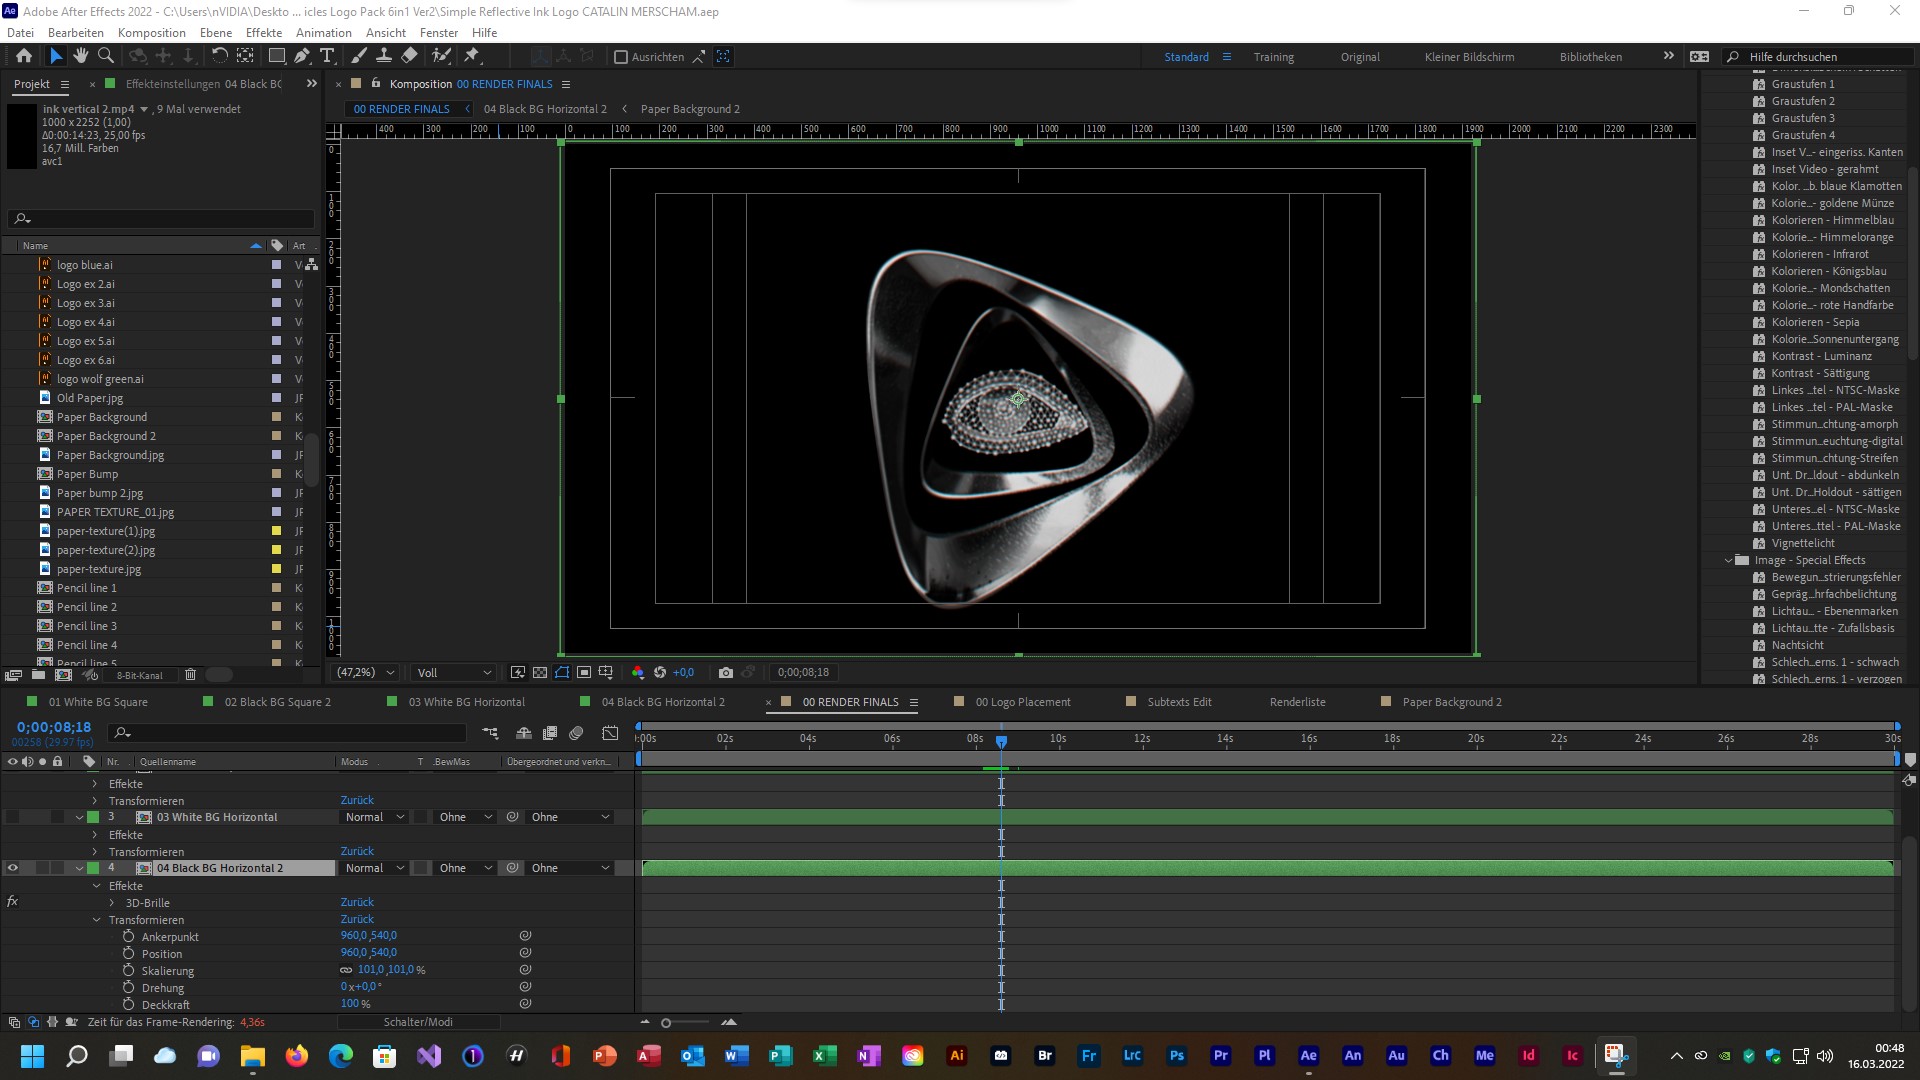Select the Hand tool
Screen dimensions: 1920x1080
click(81, 56)
